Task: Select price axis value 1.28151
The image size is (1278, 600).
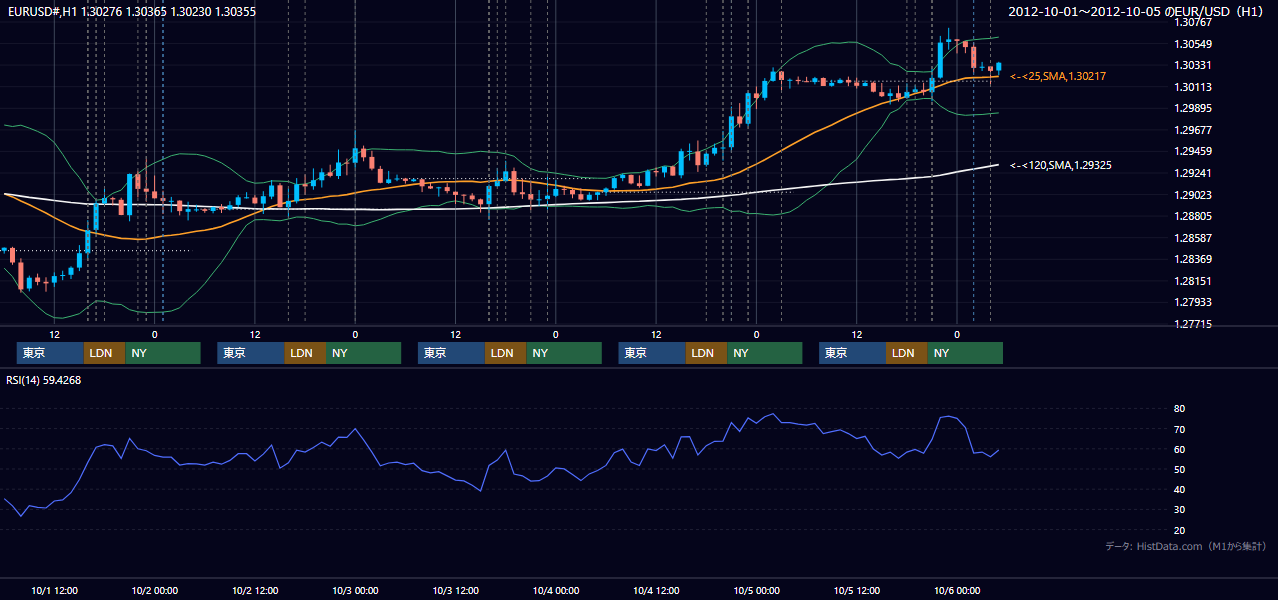Action: click(1193, 281)
